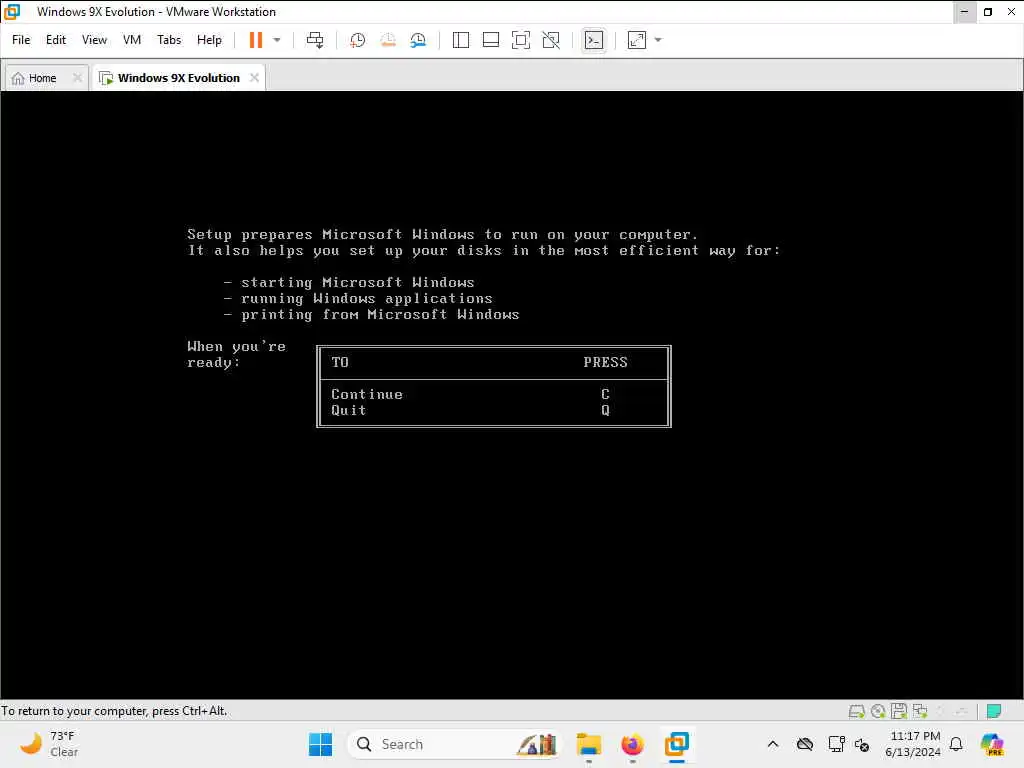Screen dimensions: 1024x768
Task: Expand the stretch guest dropdown arrow
Action: [658, 40]
